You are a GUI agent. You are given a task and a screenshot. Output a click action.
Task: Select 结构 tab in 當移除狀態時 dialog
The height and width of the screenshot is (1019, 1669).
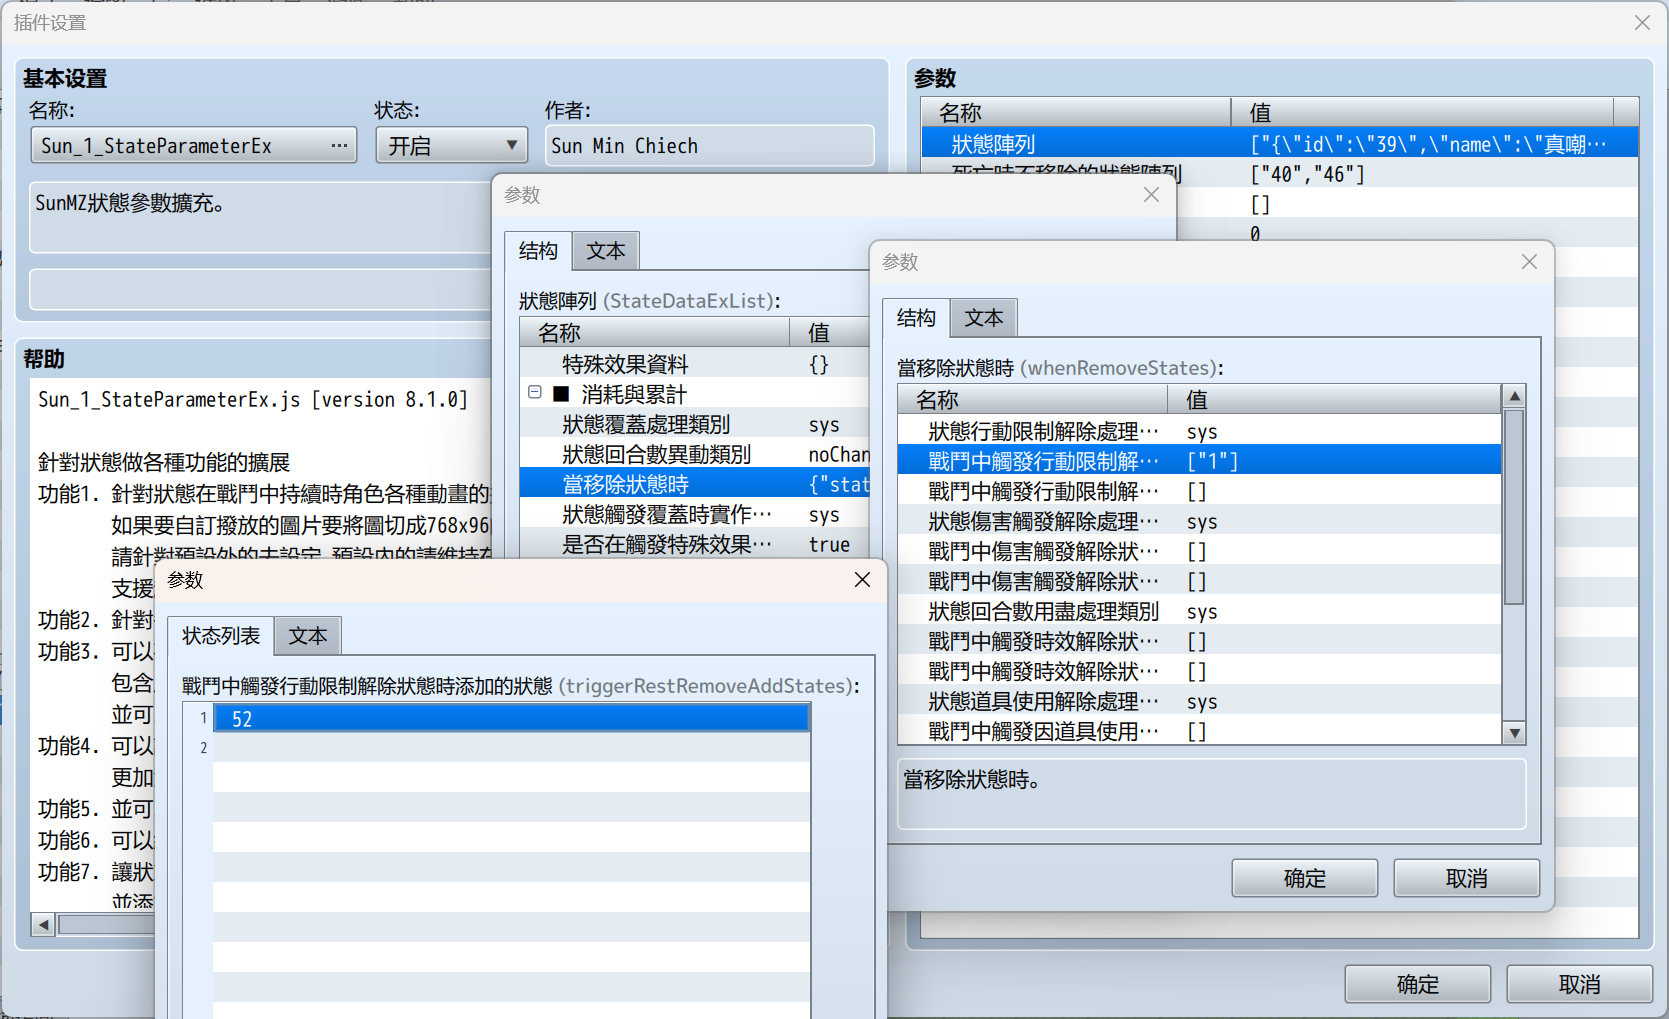tap(916, 318)
